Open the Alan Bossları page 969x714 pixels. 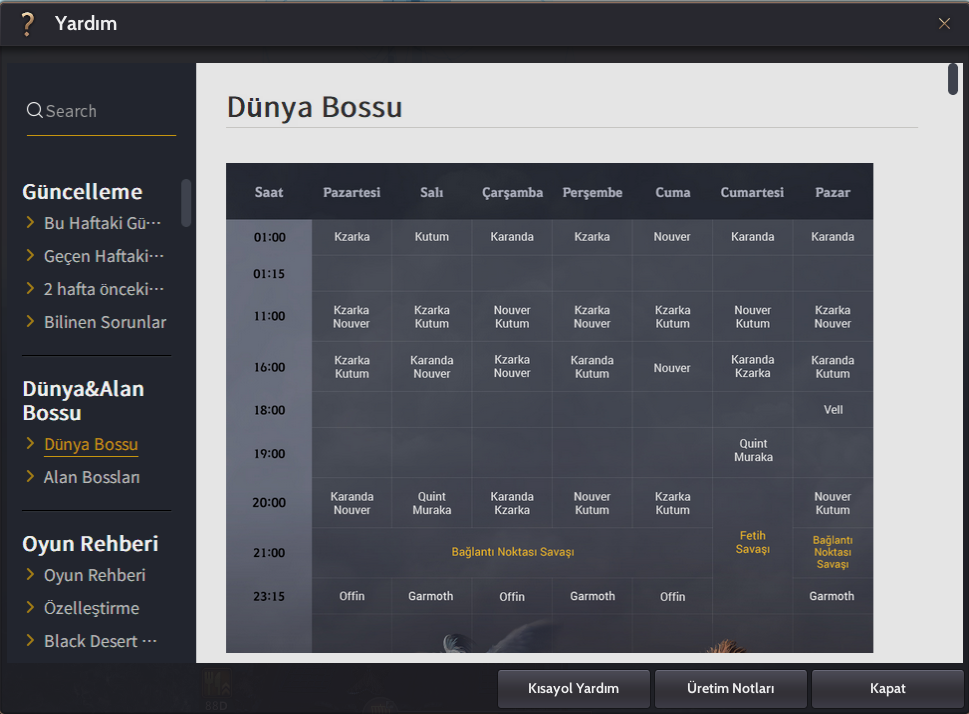point(91,477)
